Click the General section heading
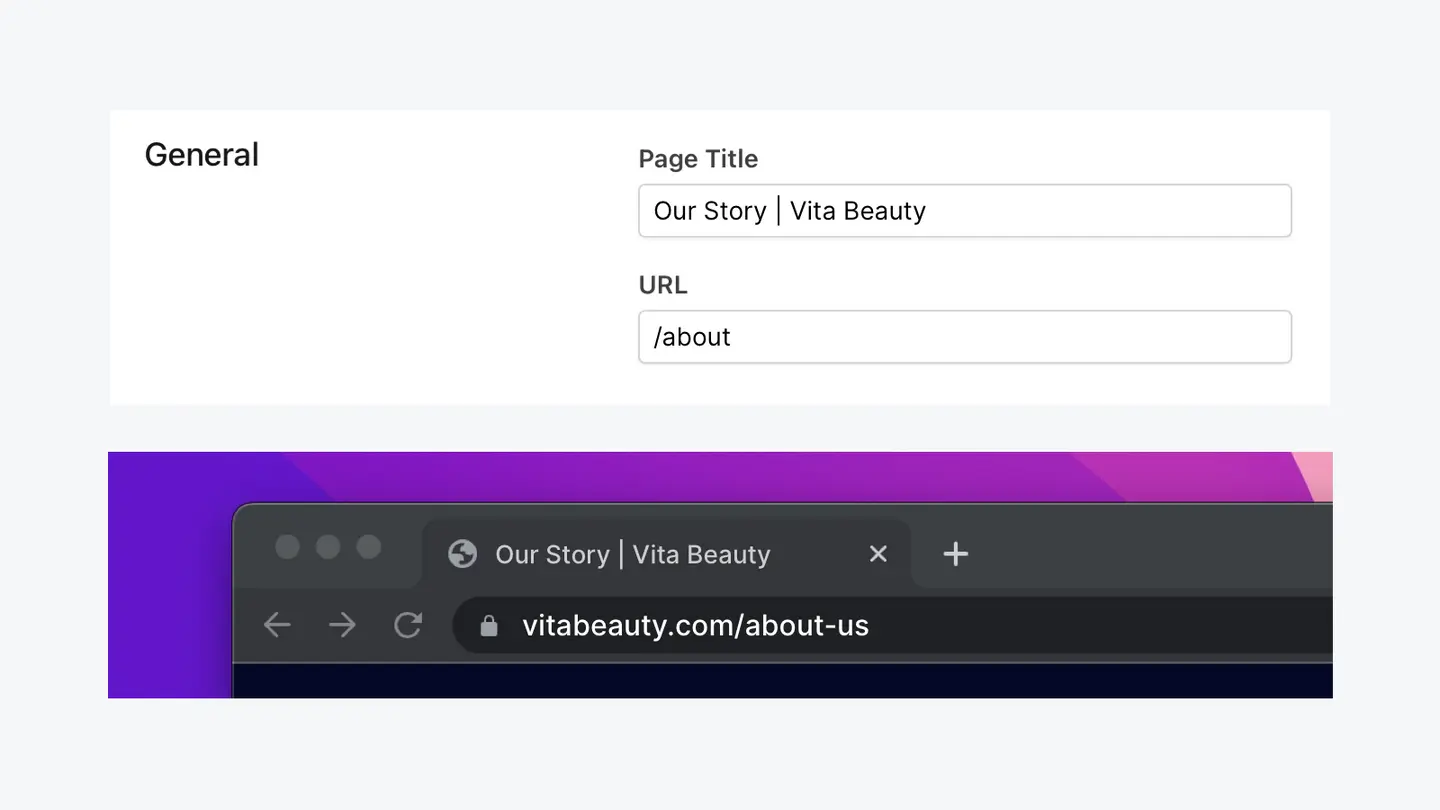The width and height of the screenshot is (1440, 810). click(x=202, y=155)
